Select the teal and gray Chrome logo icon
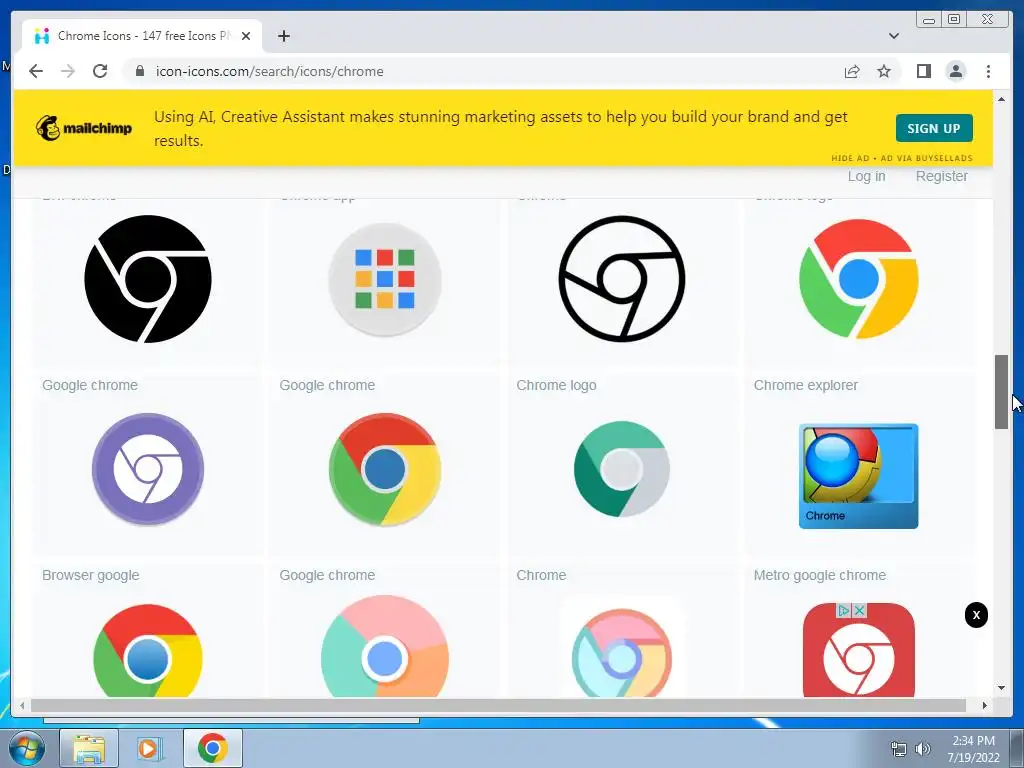1024x768 pixels. [622, 469]
